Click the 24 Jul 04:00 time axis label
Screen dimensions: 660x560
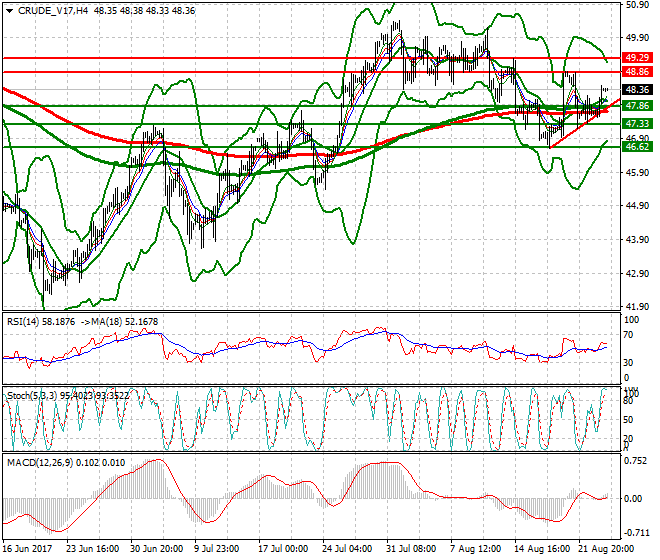click(347, 549)
